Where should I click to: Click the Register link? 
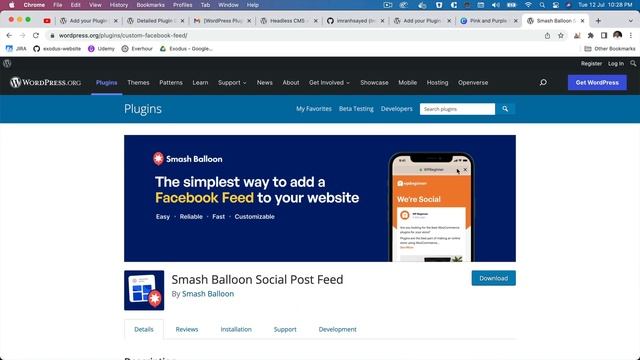point(591,63)
